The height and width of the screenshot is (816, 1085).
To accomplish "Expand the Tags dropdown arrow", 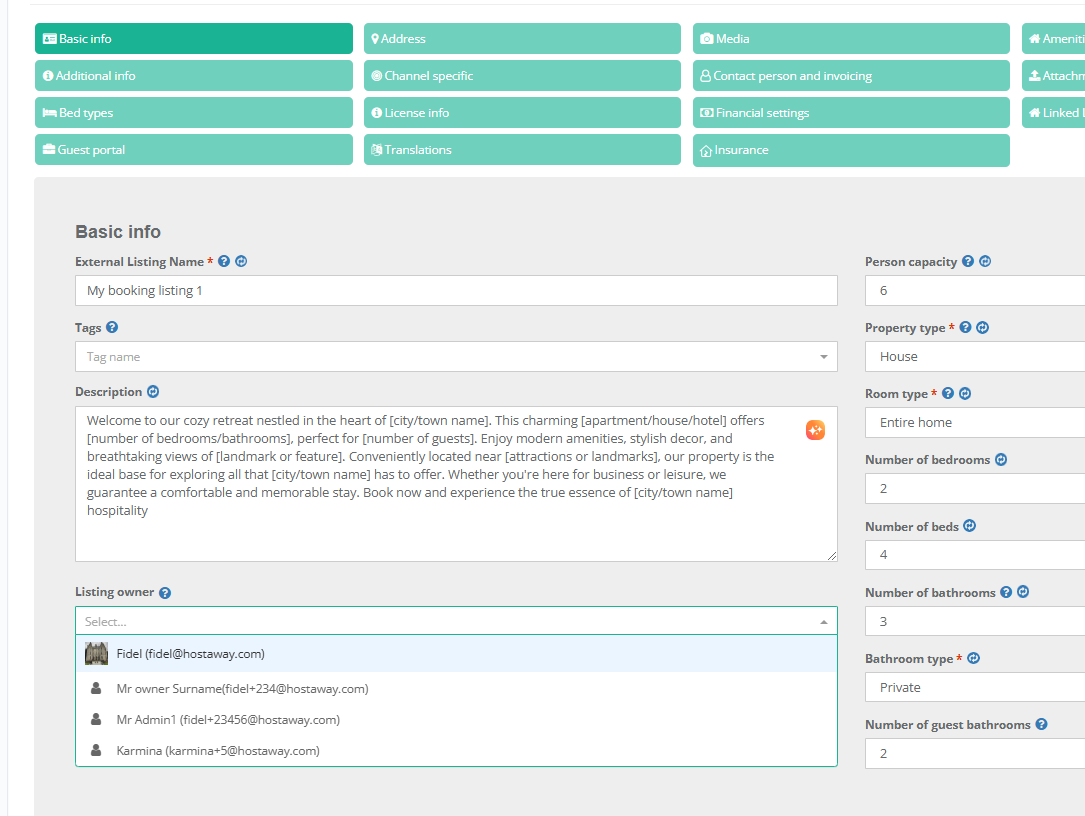I will (x=823, y=357).
